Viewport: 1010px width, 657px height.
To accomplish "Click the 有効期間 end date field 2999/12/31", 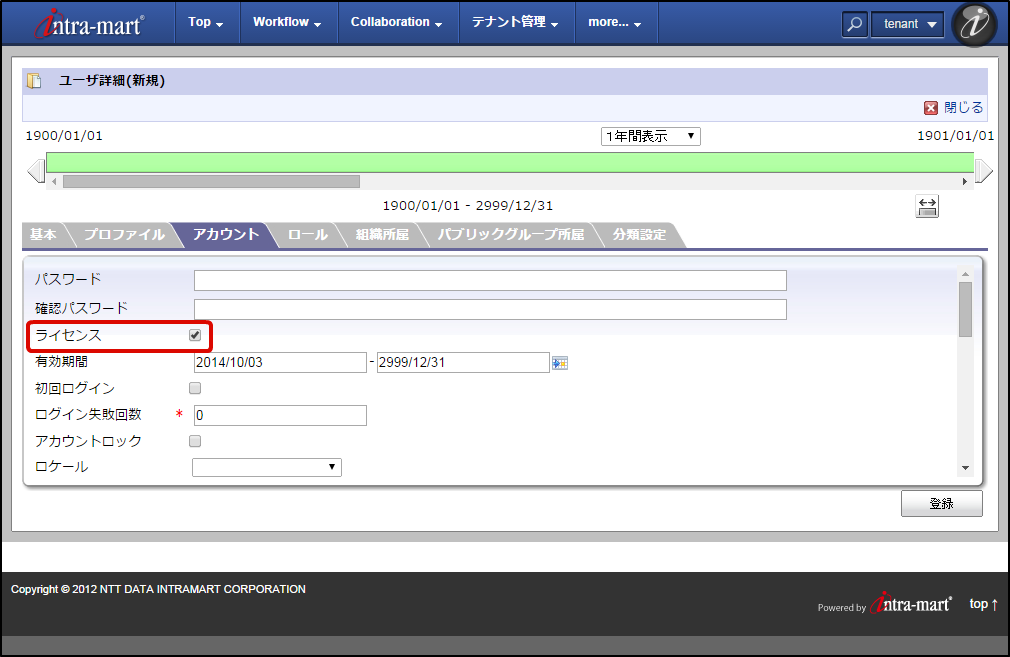I will click(463, 362).
